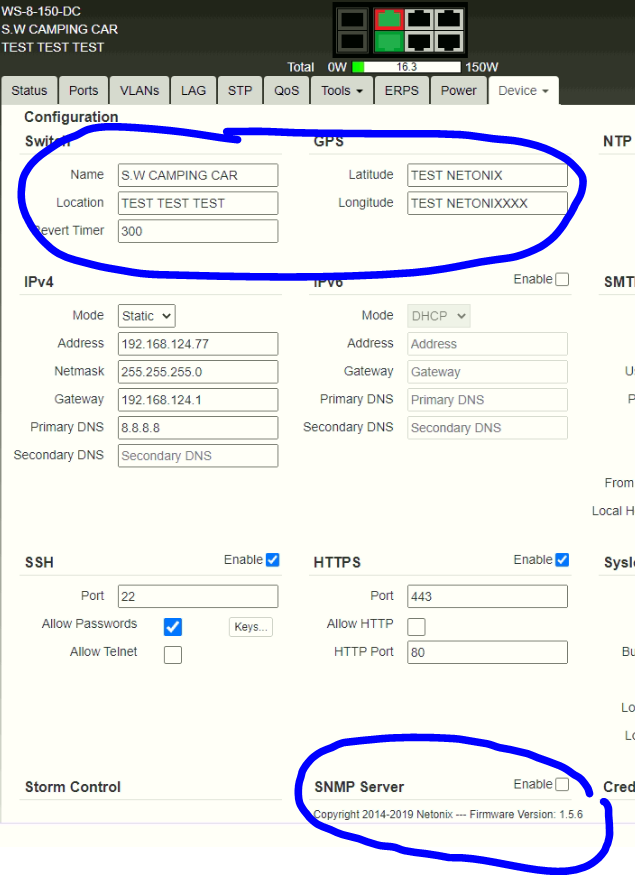The width and height of the screenshot is (635, 875).
Task: Click the total power usage bar
Action: pyautogui.click(x=406, y=67)
